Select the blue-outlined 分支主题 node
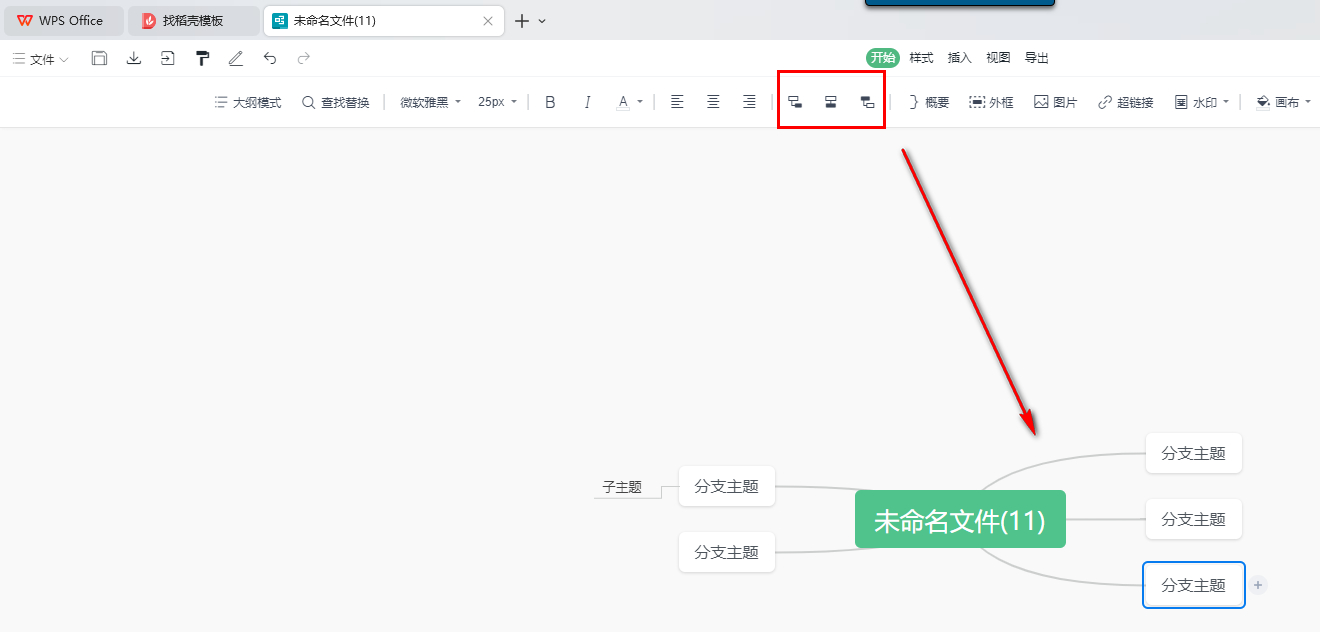 pyautogui.click(x=1194, y=585)
